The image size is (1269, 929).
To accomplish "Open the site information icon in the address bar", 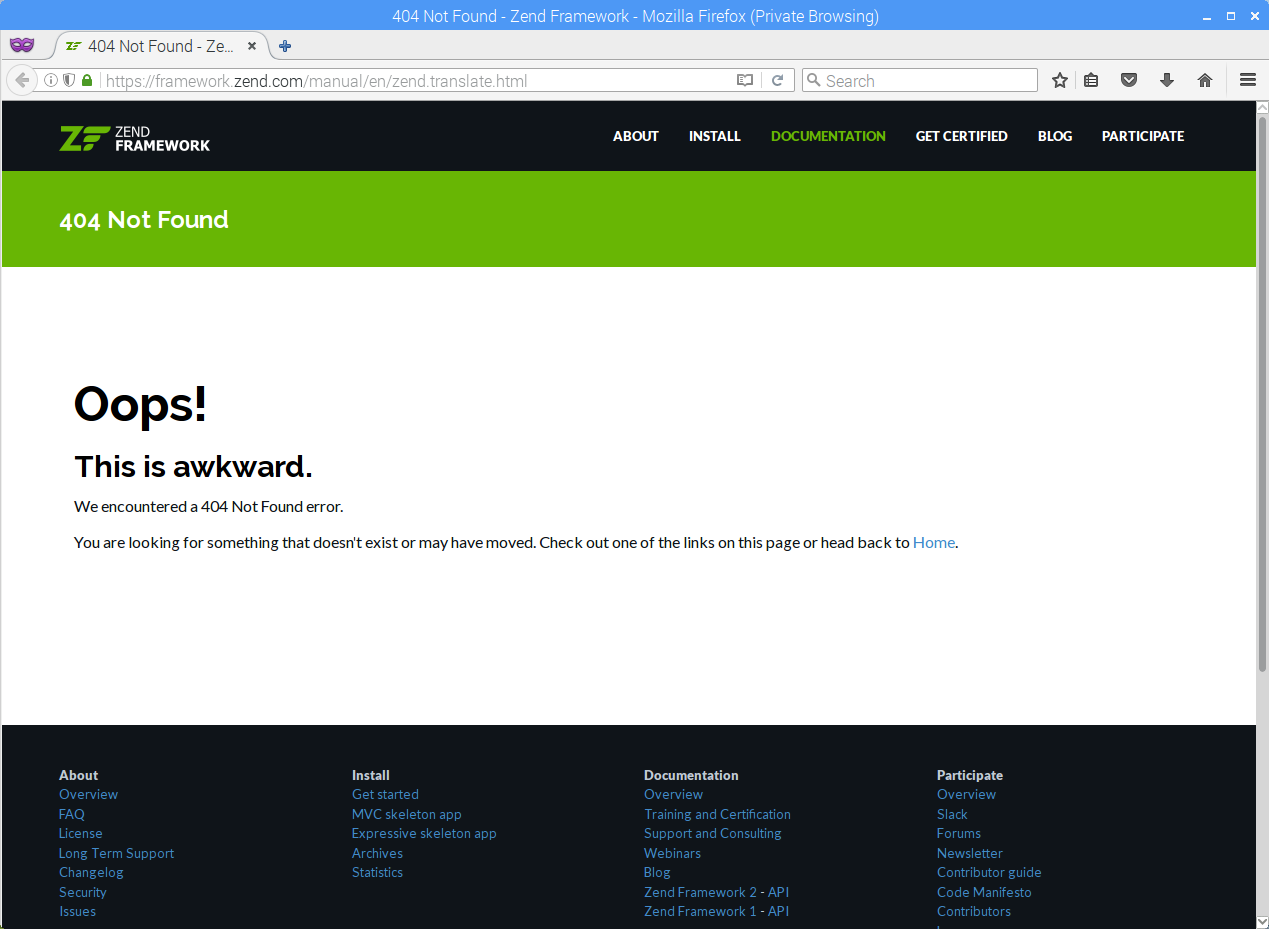I will click(50, 80).
